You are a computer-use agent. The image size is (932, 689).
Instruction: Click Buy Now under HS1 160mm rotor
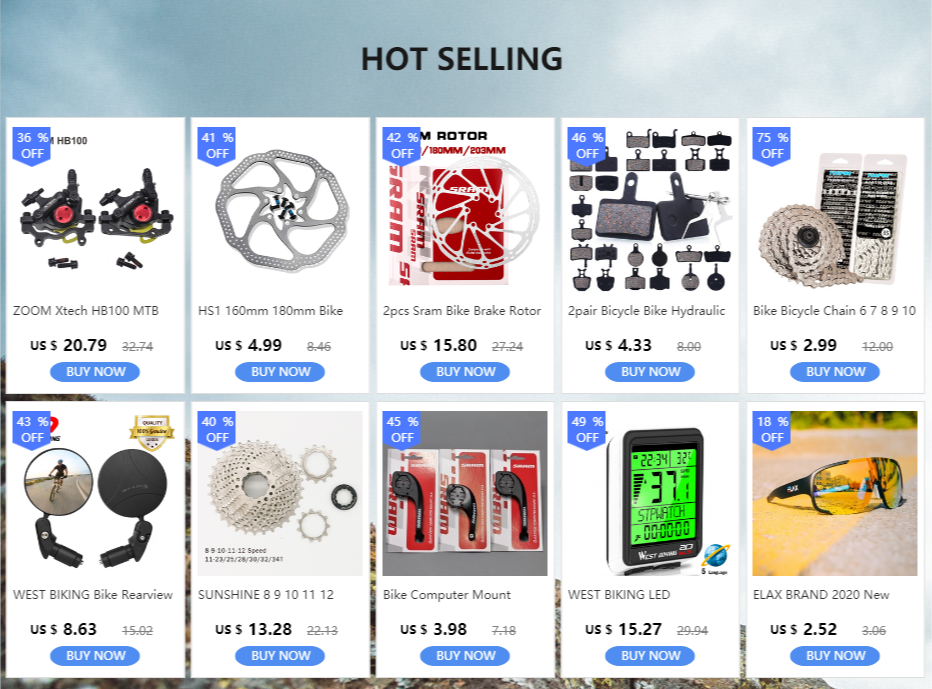[280, 372]
